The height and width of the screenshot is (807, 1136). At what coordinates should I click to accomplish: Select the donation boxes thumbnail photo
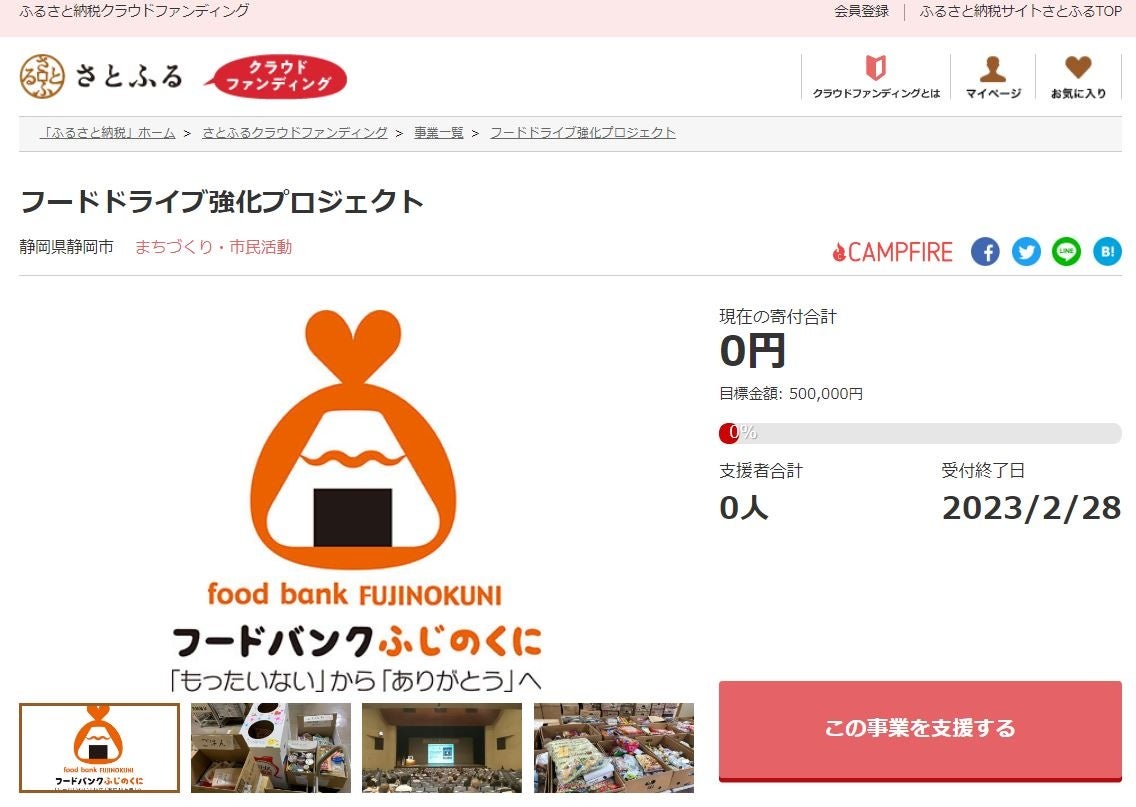[x=271, y=748]
